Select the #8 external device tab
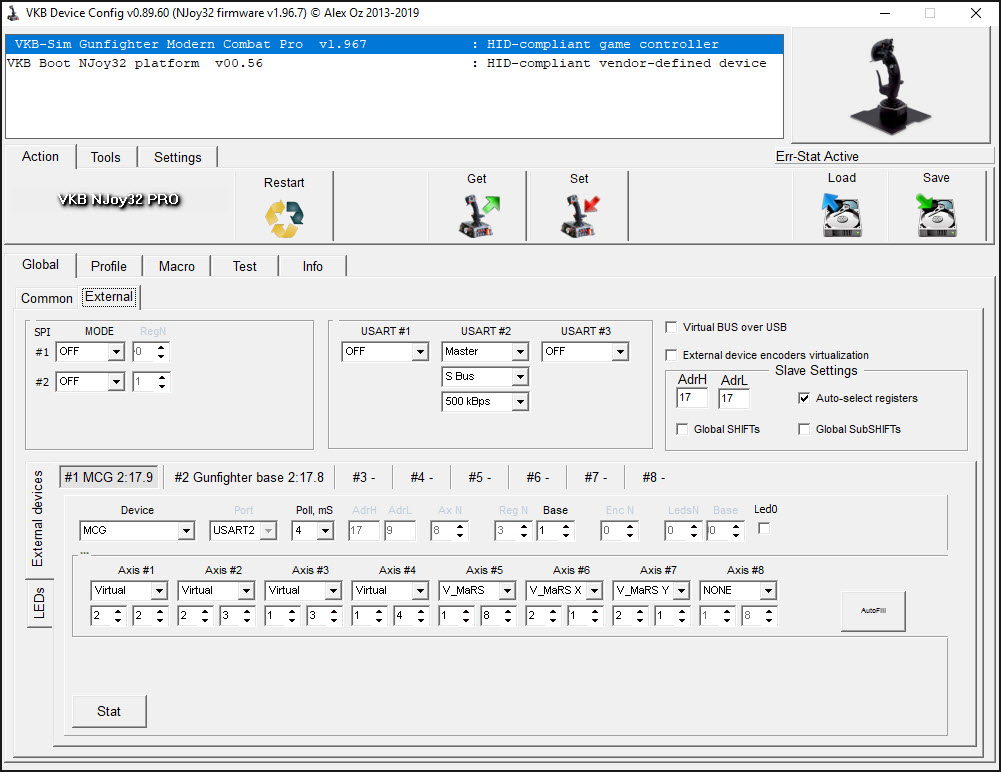Viewport: 1001px width, 772px height. [x=654, y=478]
